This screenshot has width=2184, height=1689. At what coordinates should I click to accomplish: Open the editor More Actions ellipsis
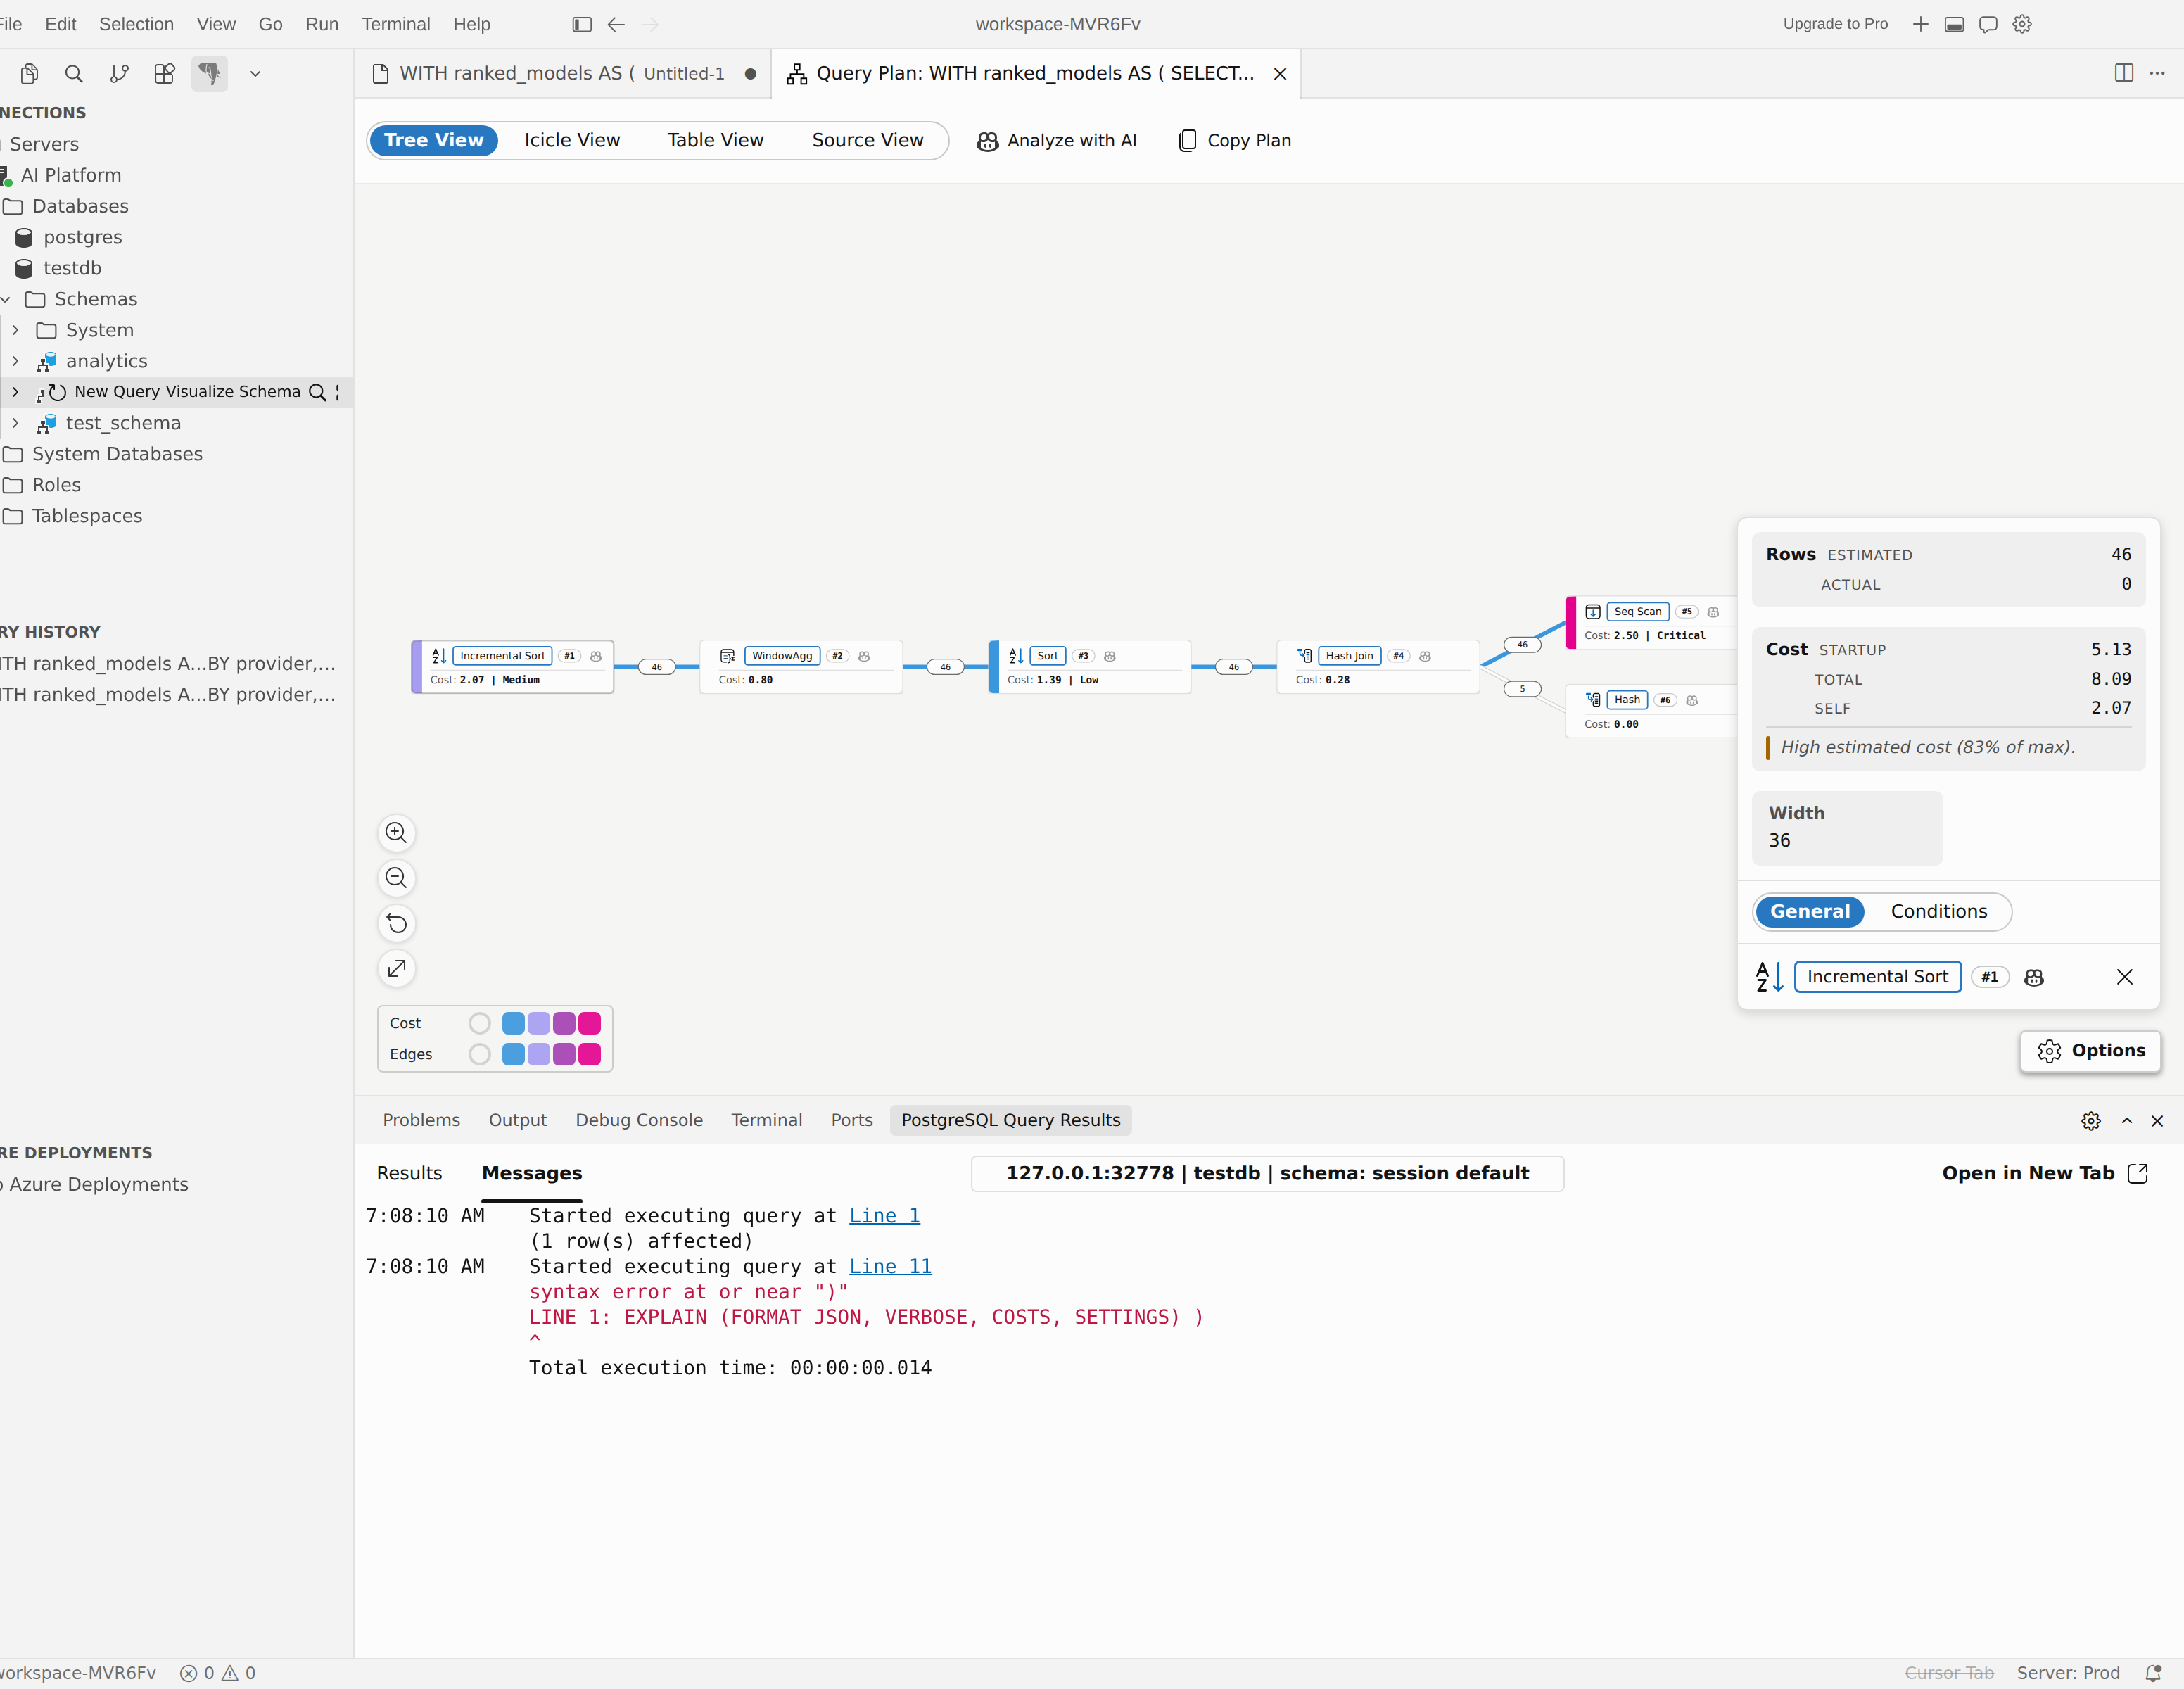coord(2157,73)
